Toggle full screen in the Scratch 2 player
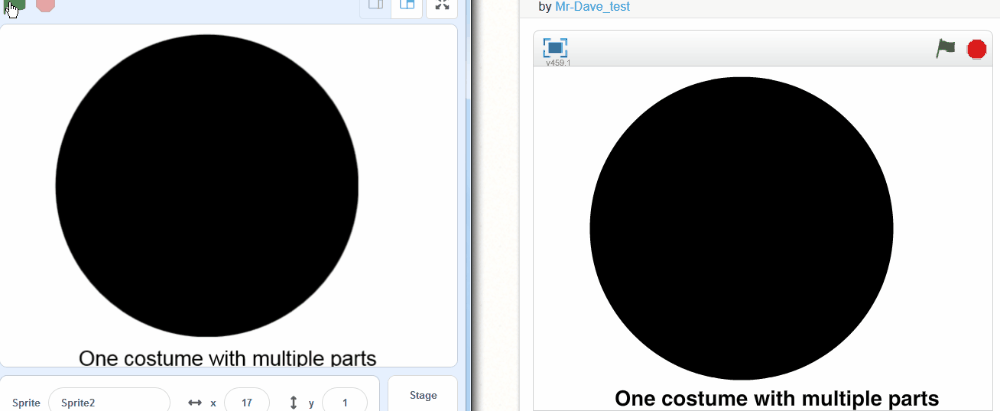The width and height of the screenshot is (1000, 411). [x=555, y=47]
